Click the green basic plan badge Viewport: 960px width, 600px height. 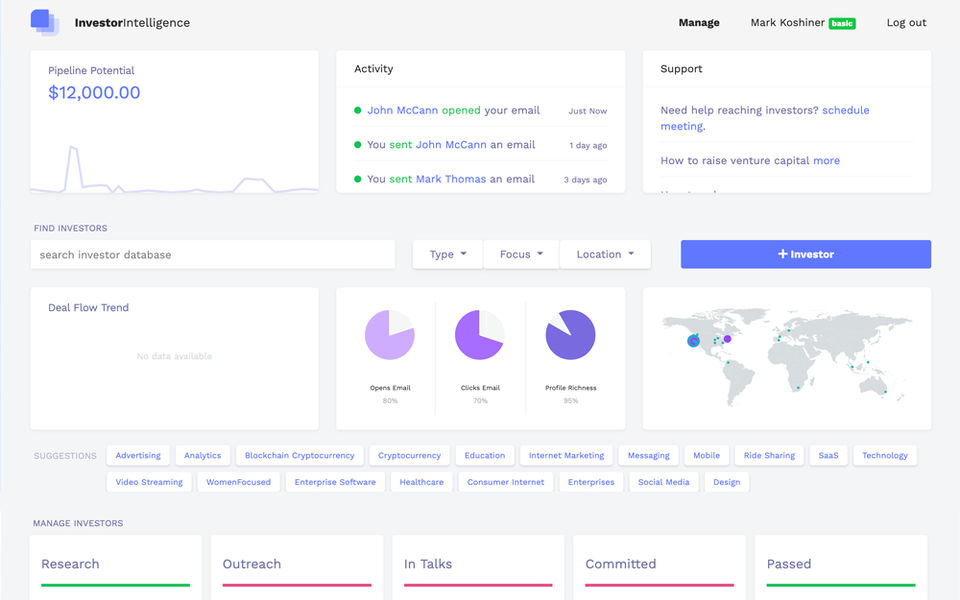tap(842, 23)
